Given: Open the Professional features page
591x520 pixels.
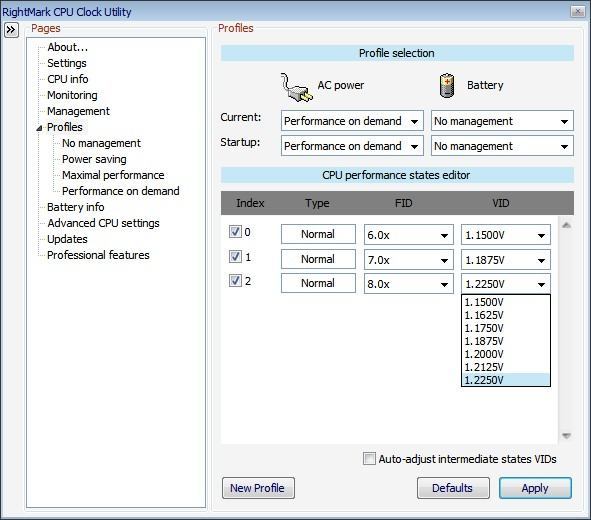Looking at the screenshot, I should tap(98, 255).
